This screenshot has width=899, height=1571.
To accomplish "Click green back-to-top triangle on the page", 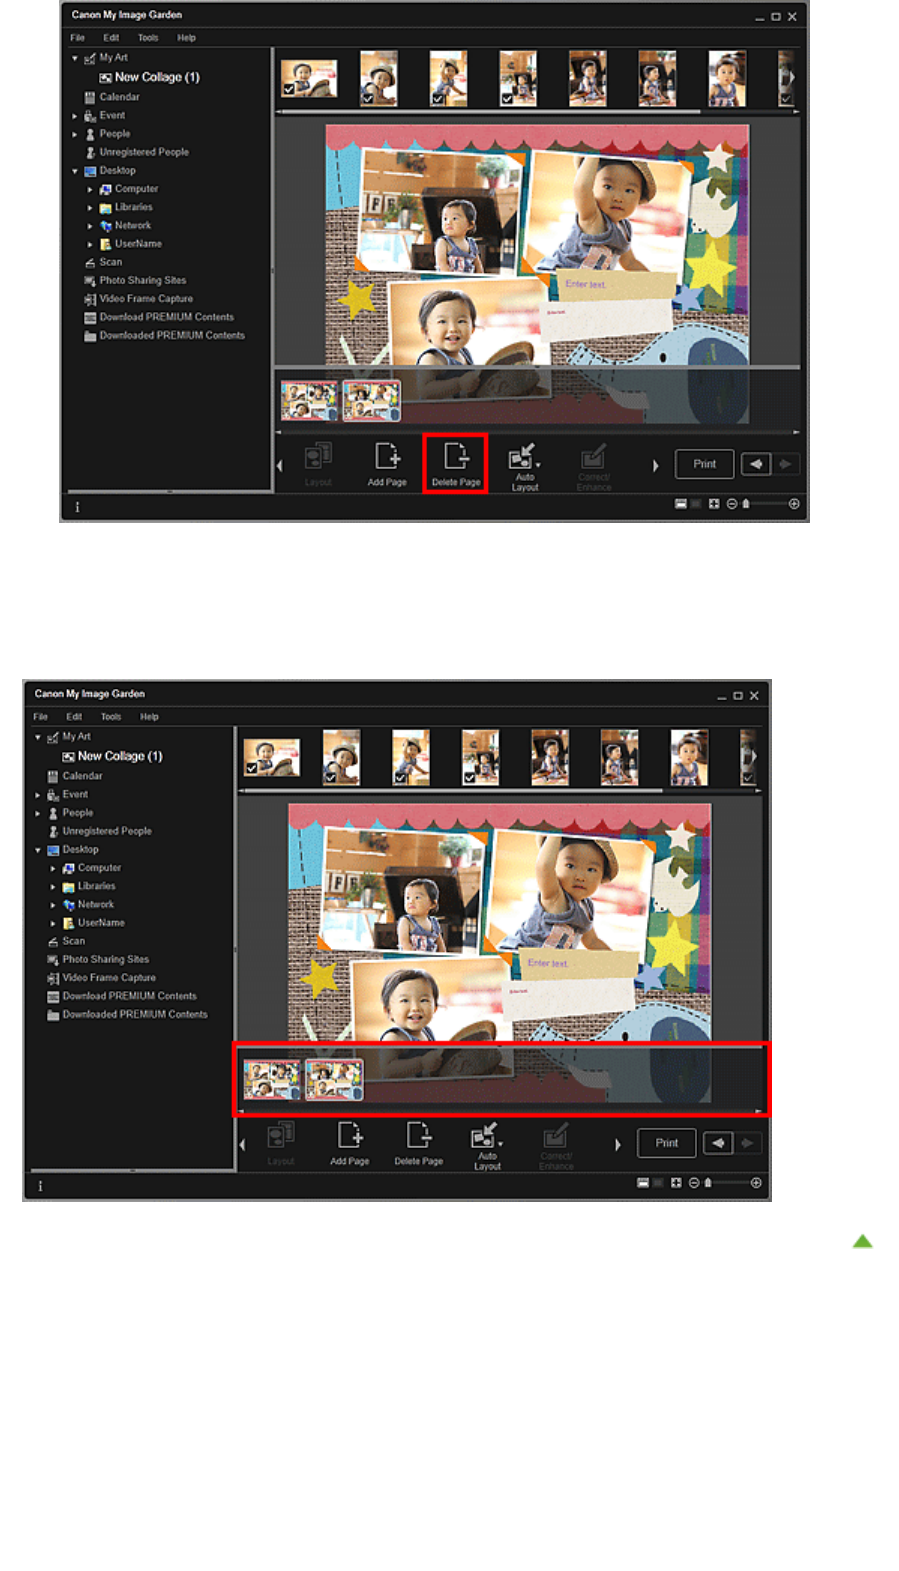I will click(863, 1241).
